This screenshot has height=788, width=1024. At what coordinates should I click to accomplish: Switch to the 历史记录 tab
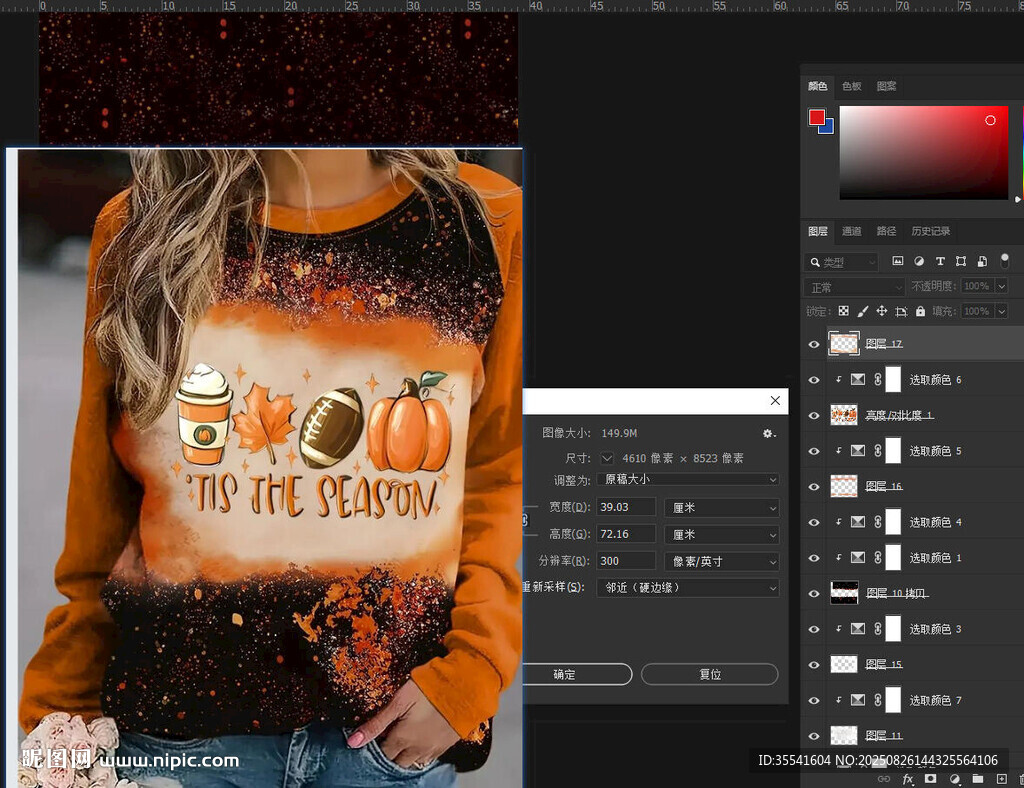[x=930, y=231]
